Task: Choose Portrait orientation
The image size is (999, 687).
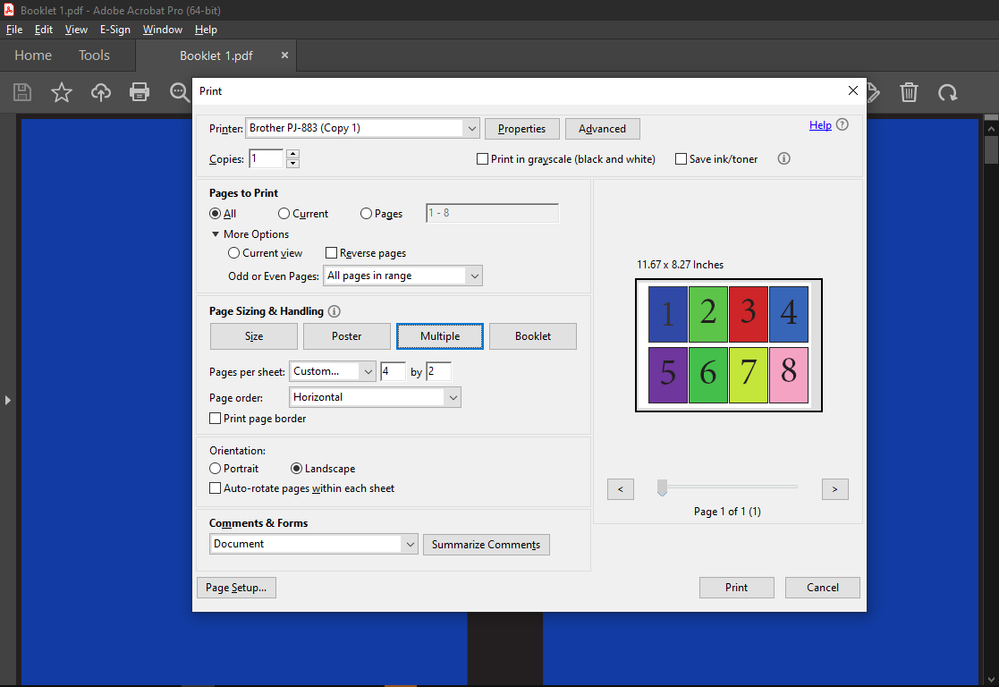Action: tap(215, 468)
